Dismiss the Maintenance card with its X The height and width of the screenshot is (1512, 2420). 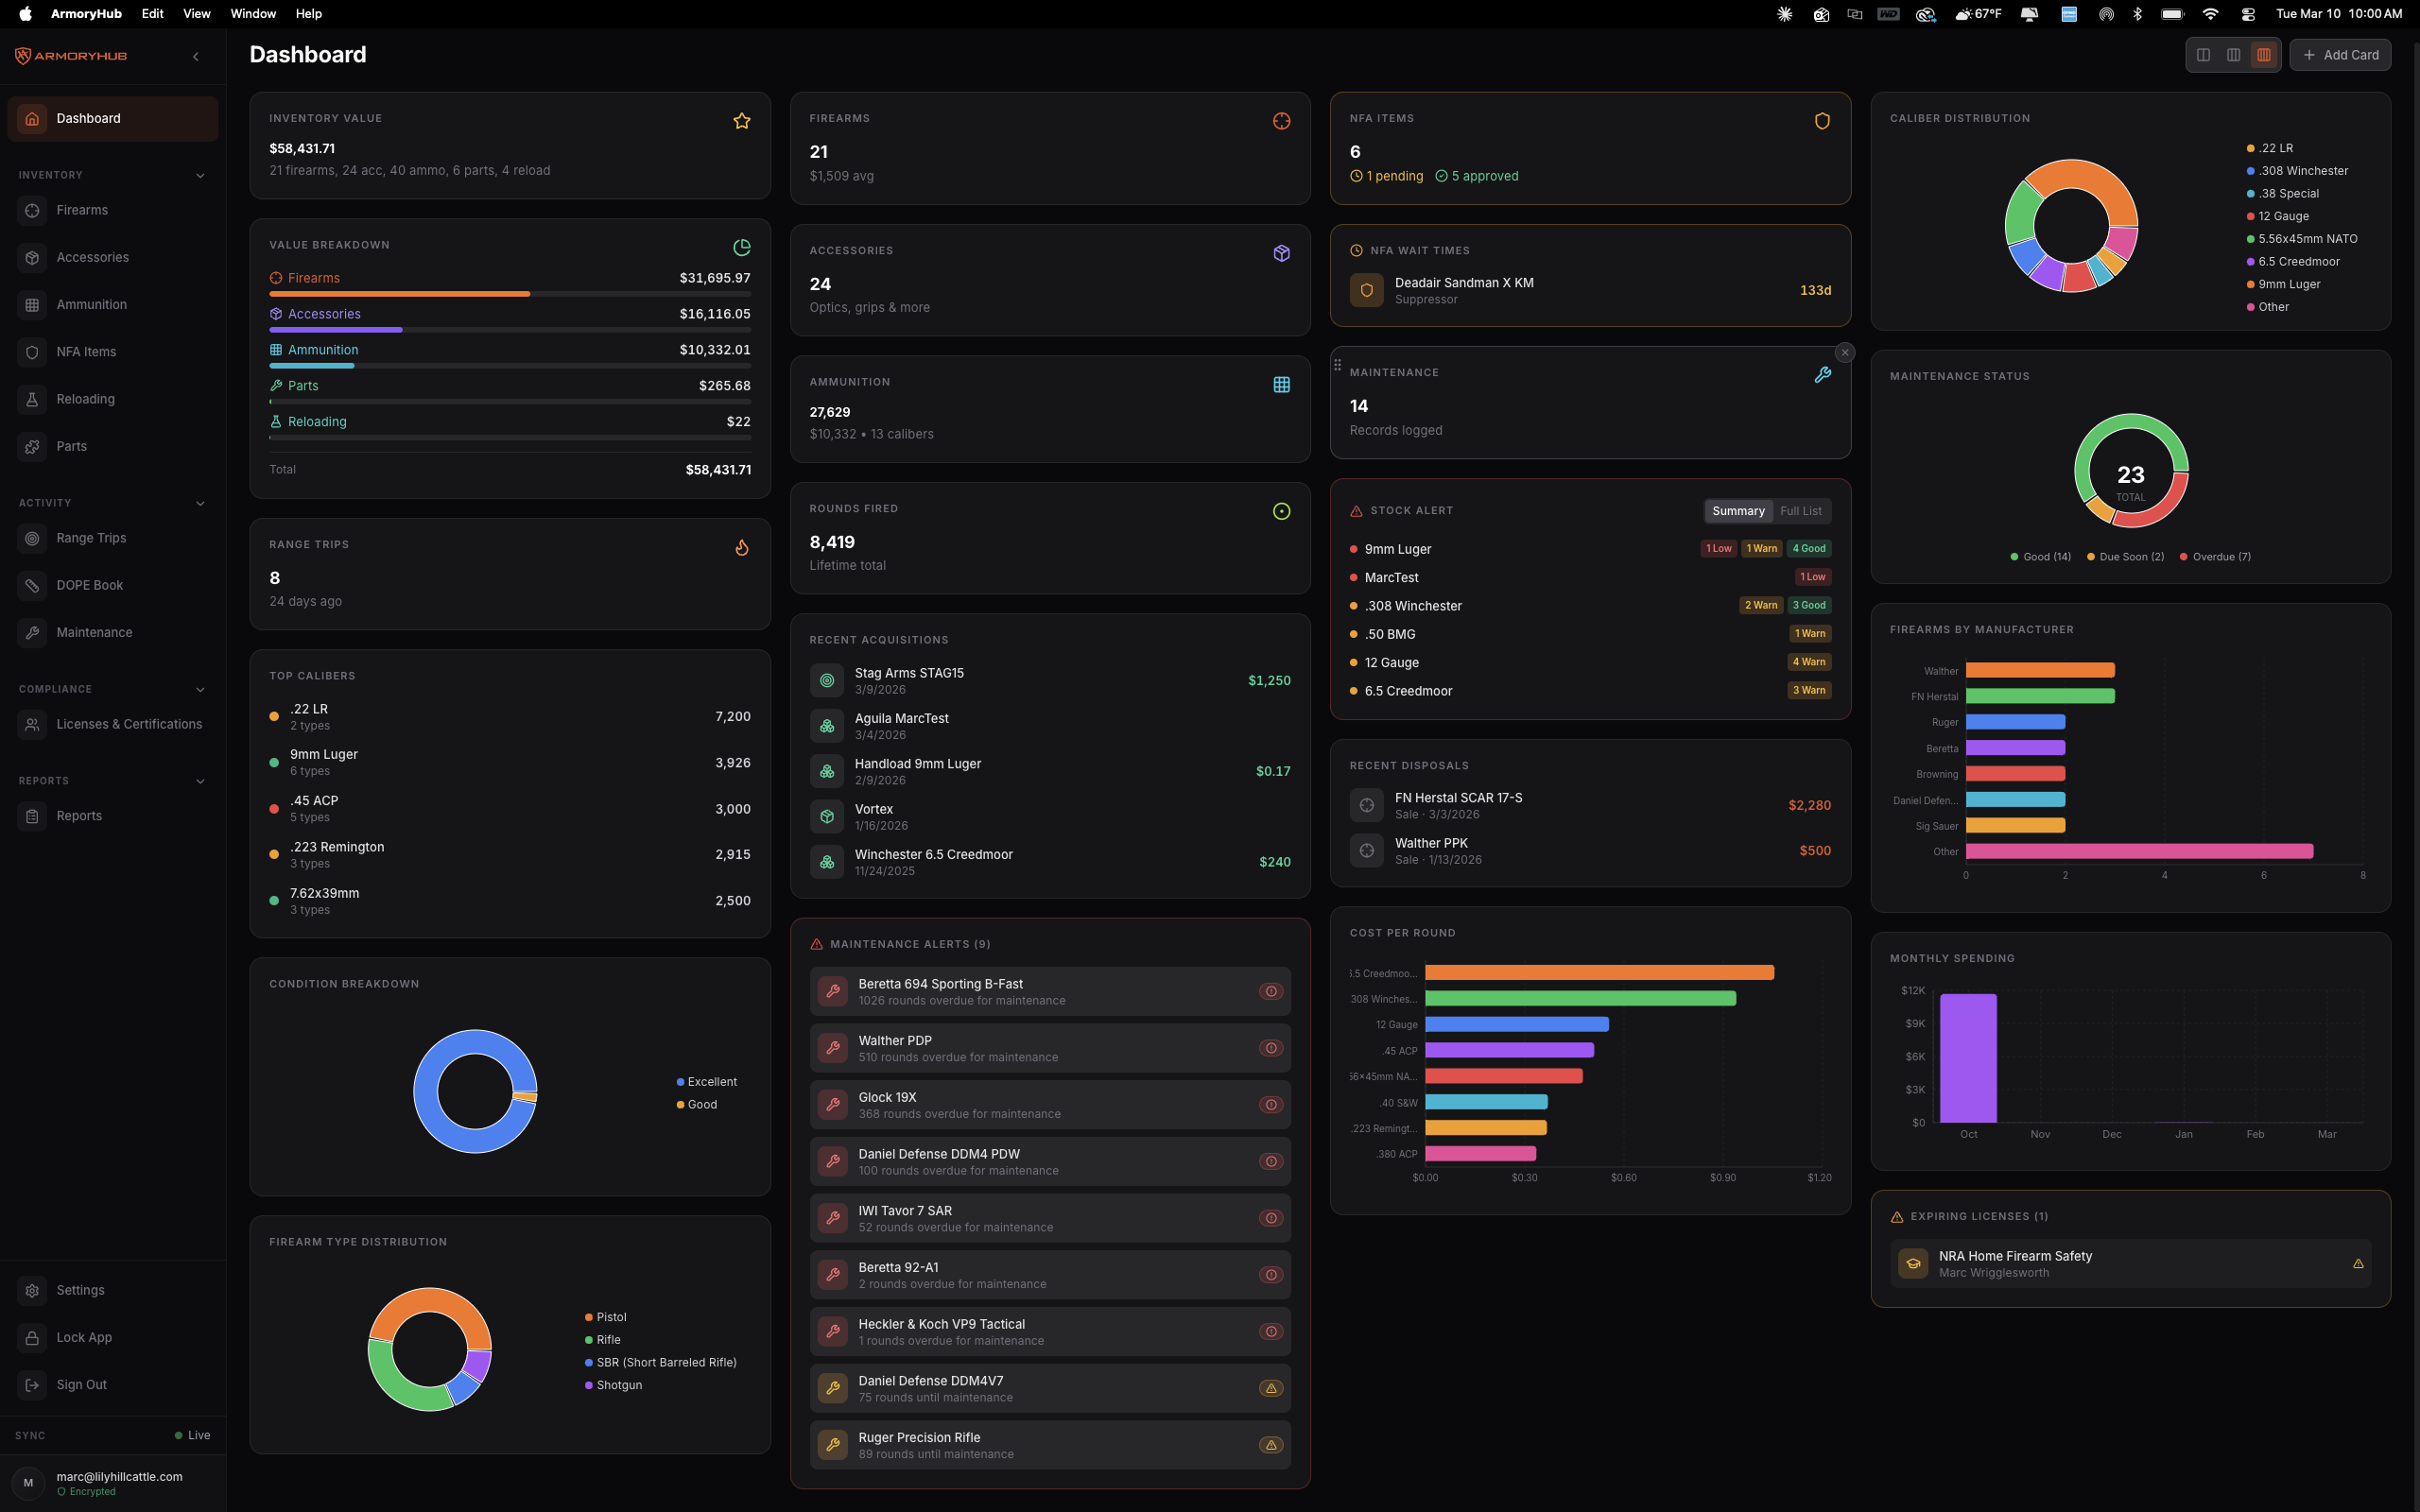tap(1844, 352)
